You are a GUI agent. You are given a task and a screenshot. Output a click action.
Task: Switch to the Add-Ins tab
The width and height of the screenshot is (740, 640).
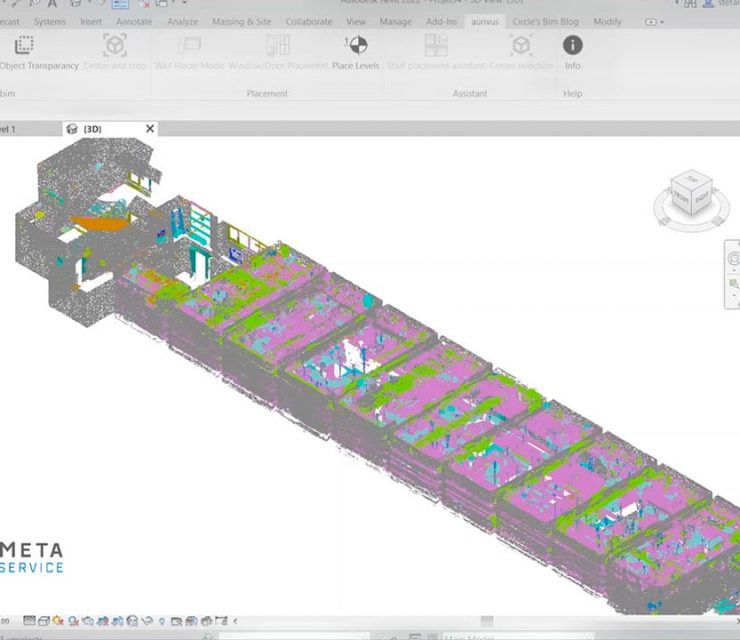(441, 22)
